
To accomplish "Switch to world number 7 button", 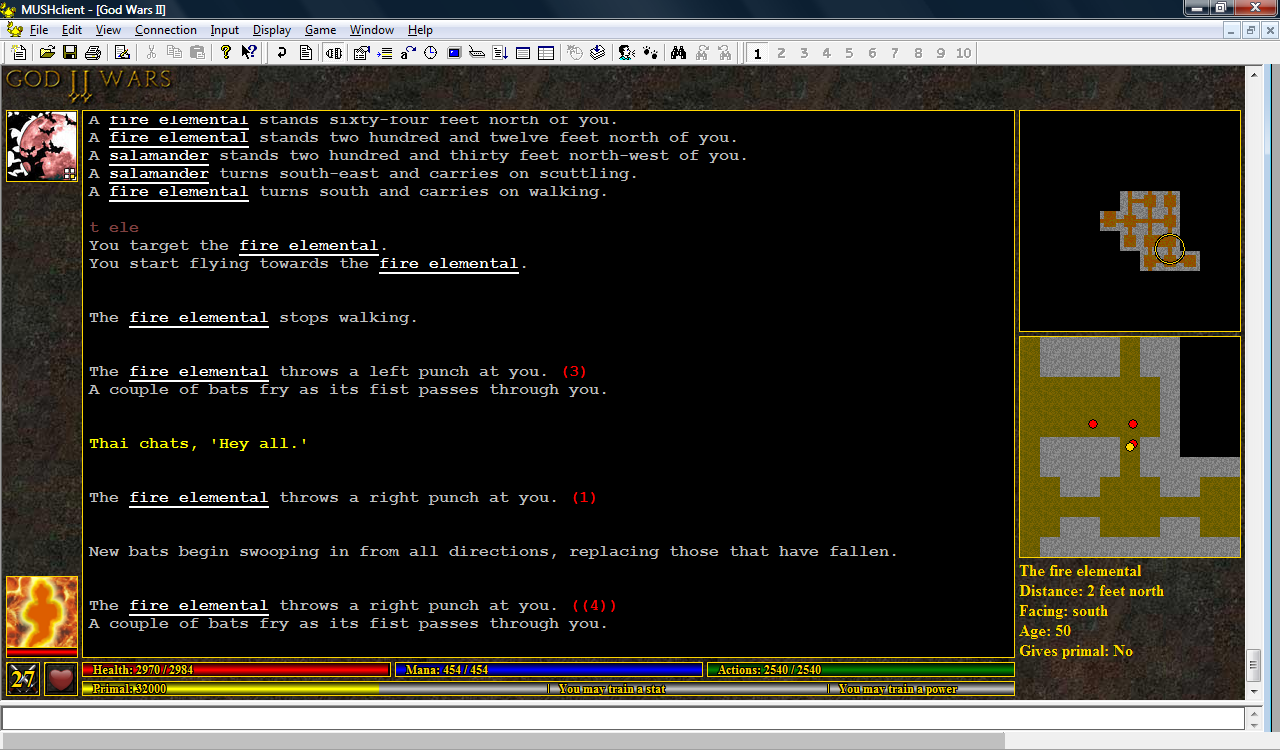I will (895, 53).
